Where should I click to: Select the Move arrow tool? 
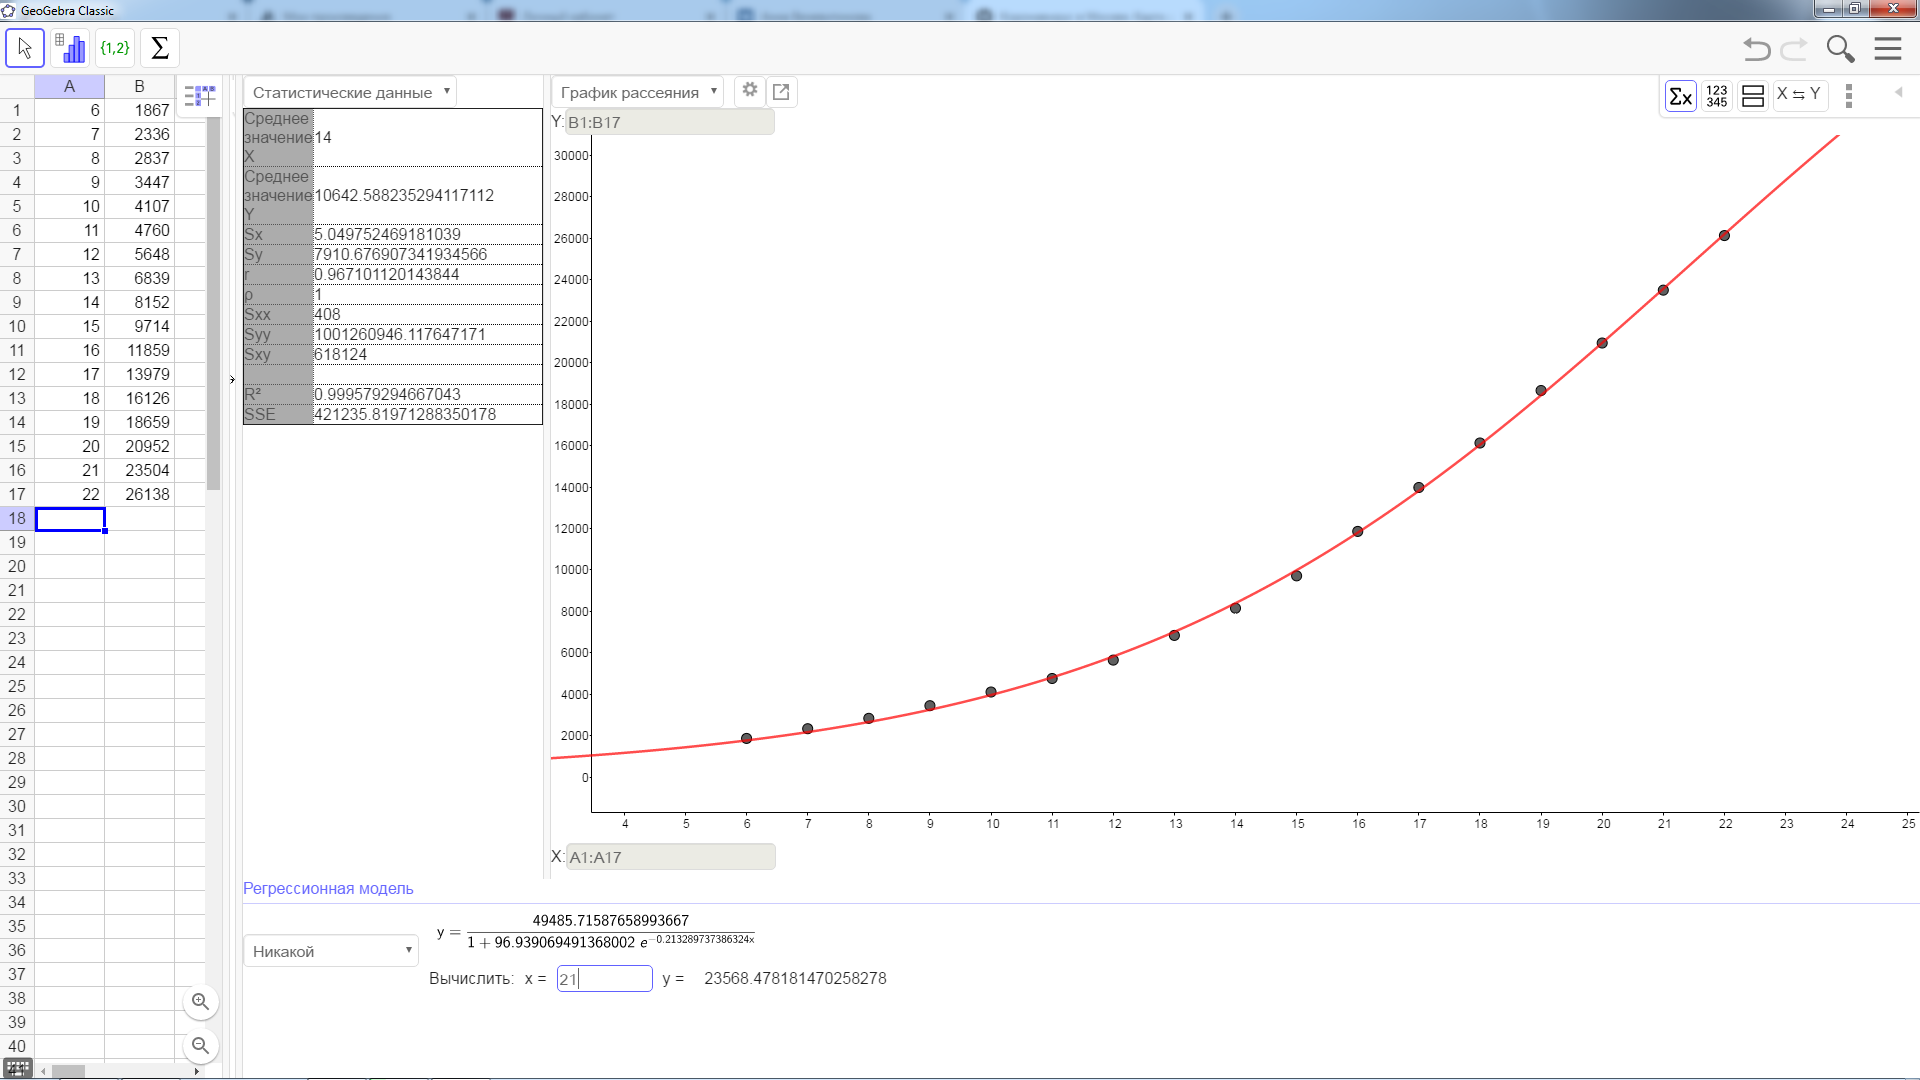(x=25, y=48)
